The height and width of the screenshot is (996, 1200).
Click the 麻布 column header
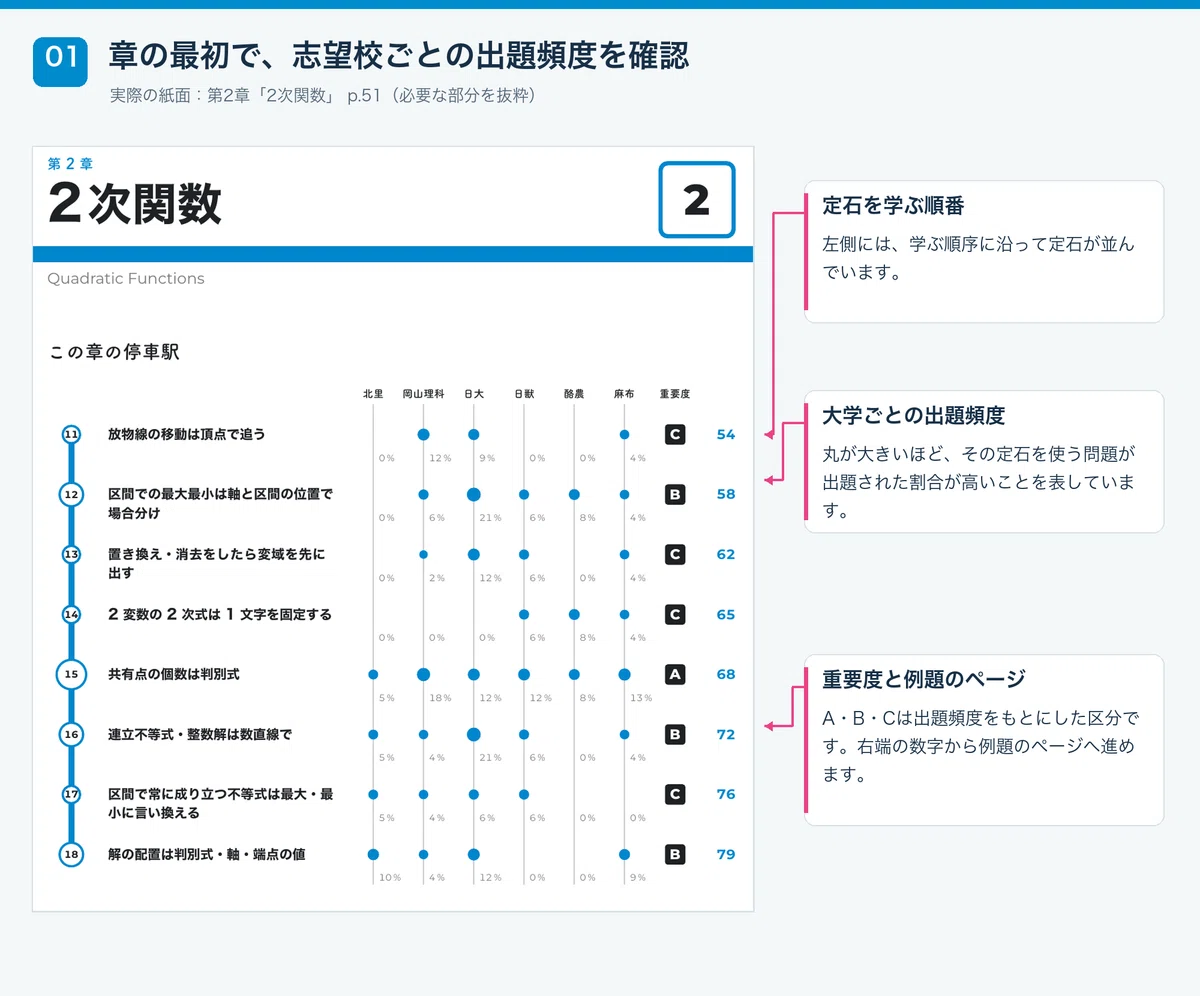point(624,394)
